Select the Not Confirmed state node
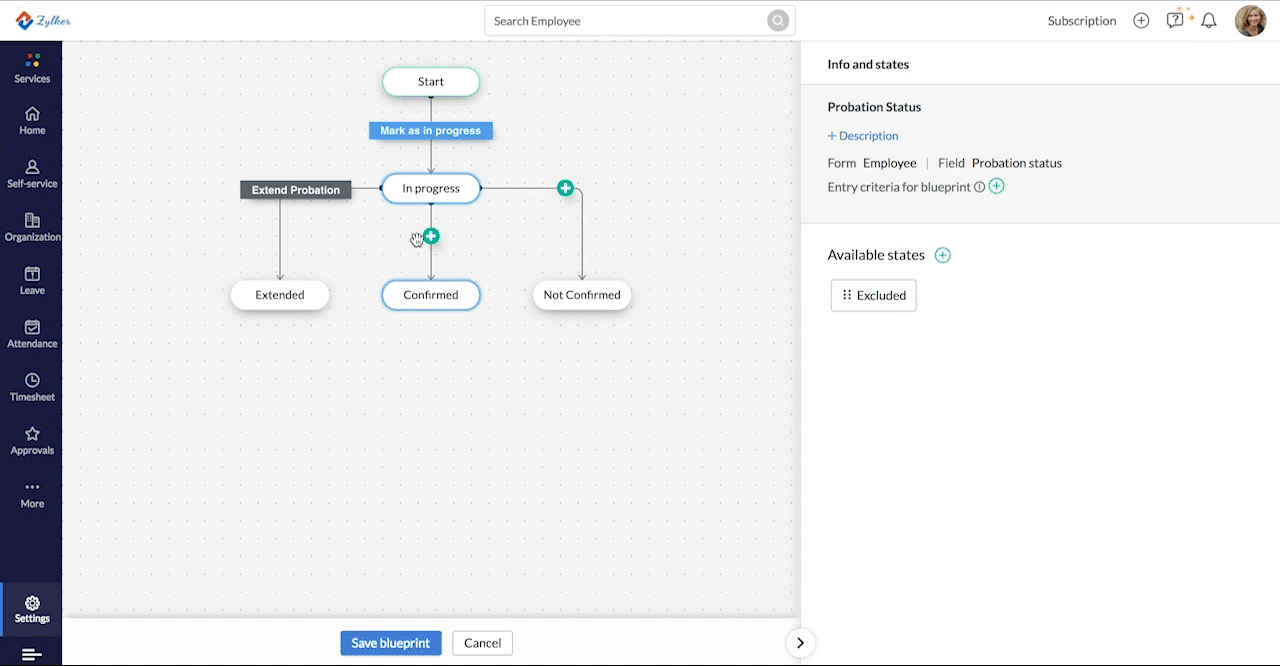This screenshot has height=666, width=1280. tap(582, 295)
